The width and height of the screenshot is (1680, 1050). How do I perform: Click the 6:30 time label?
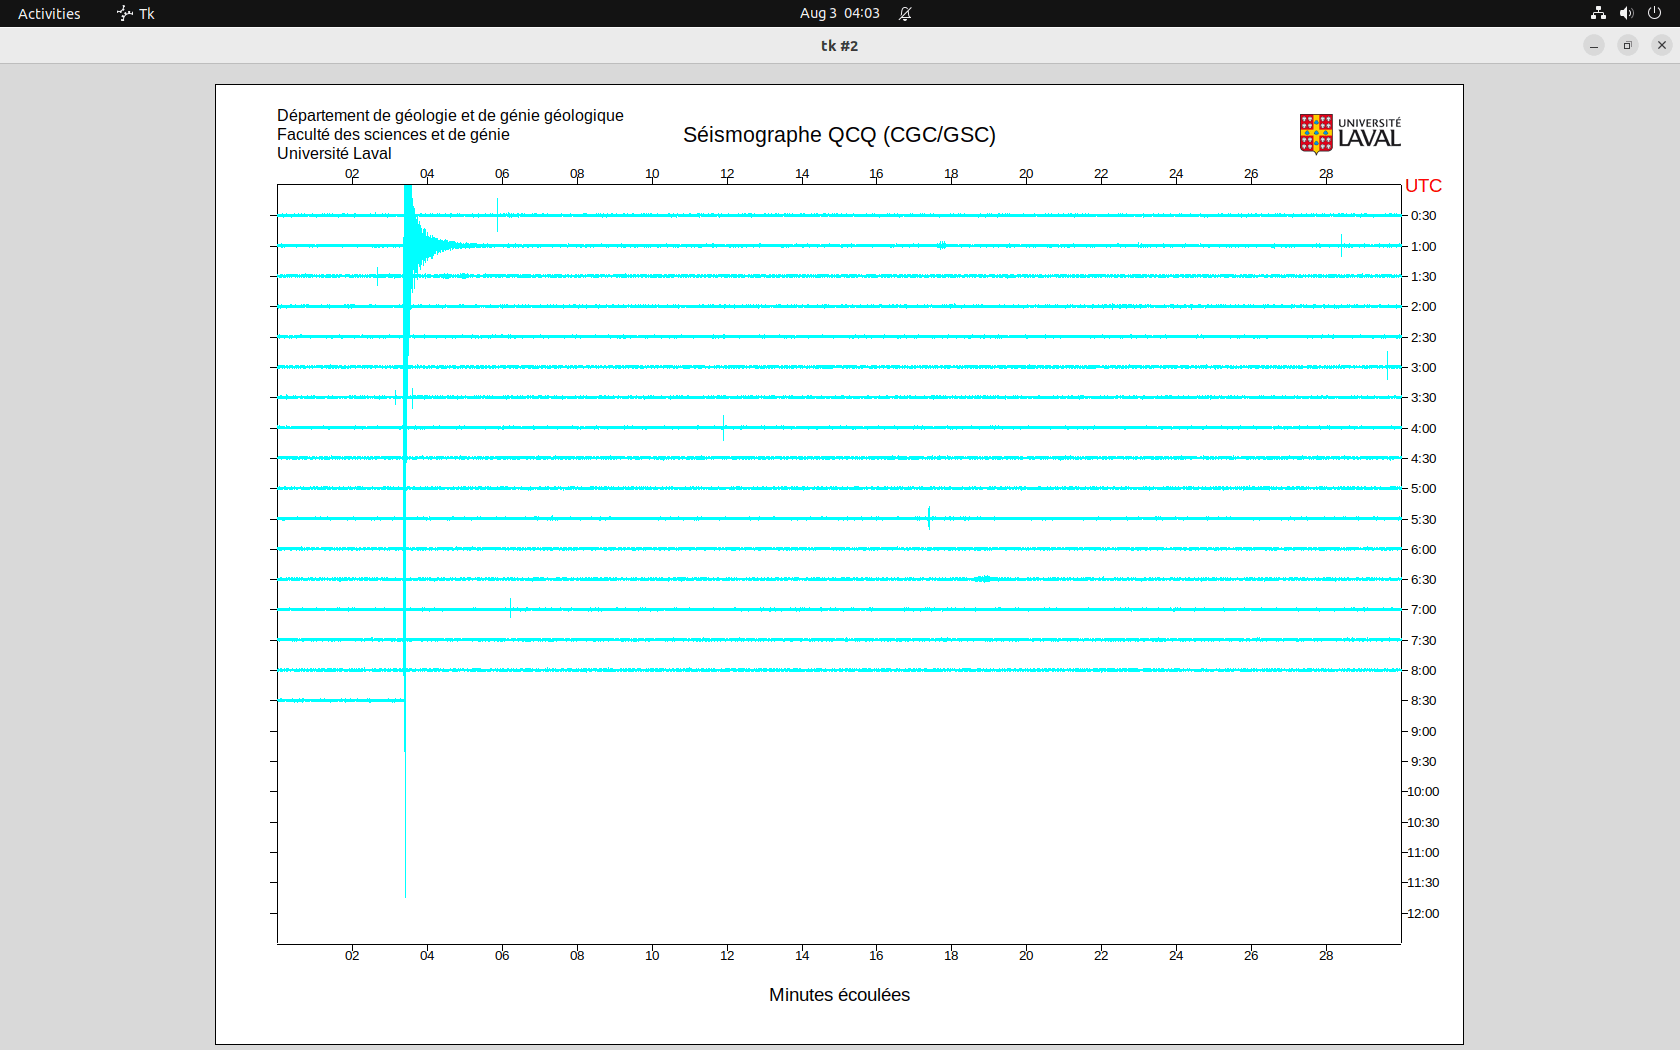[1423, 580]
